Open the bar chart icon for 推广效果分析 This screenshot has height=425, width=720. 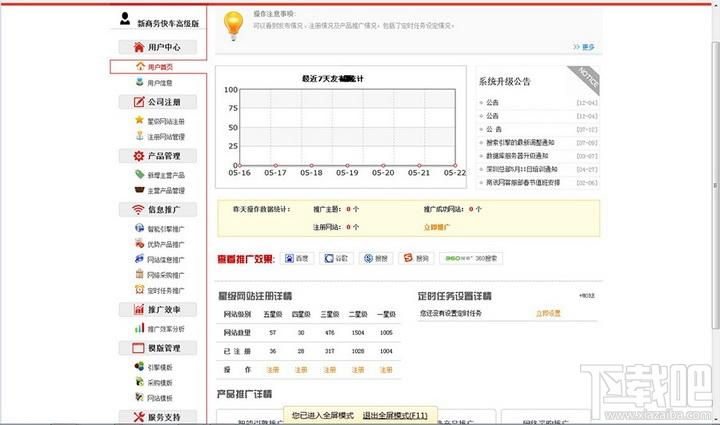[x=140, y=328]
